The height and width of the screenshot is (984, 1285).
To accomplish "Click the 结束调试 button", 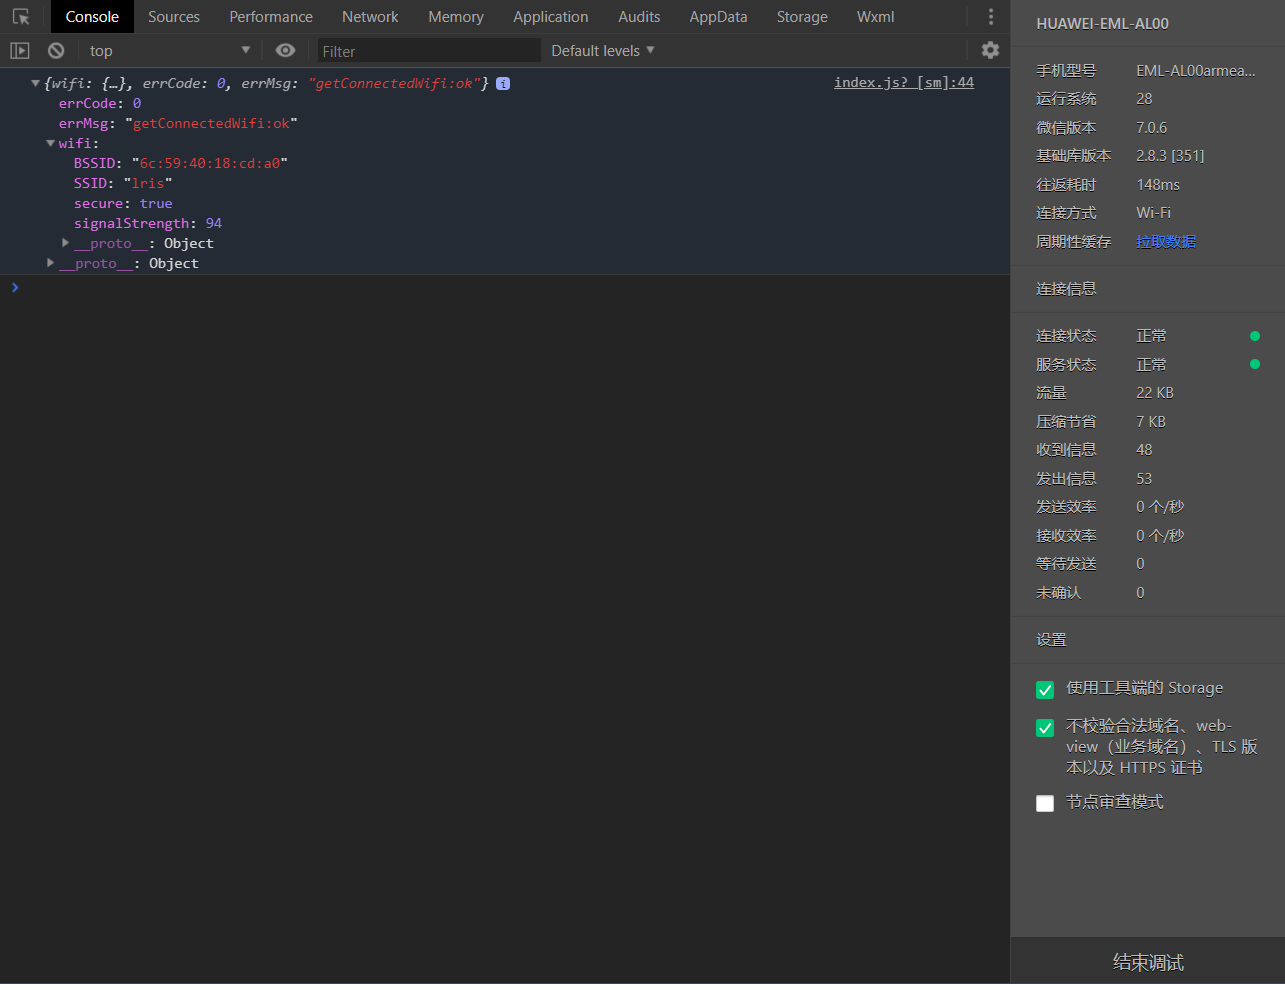I will (1148, 962).
